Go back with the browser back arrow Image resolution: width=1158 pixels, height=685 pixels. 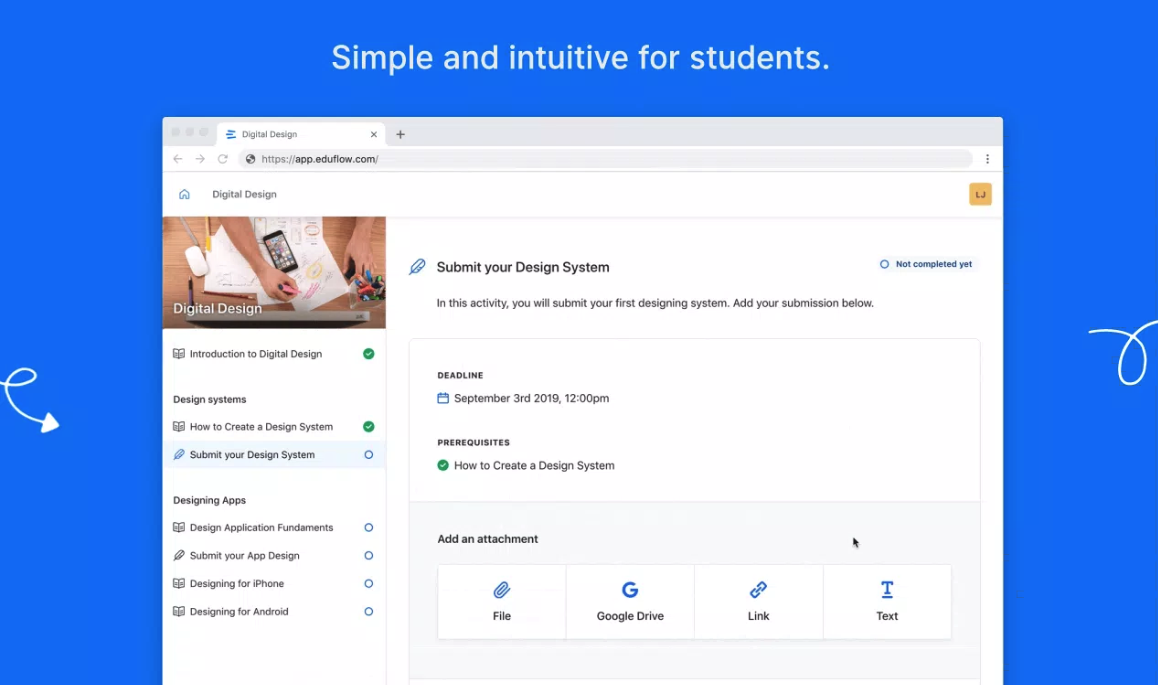point(178,159)
